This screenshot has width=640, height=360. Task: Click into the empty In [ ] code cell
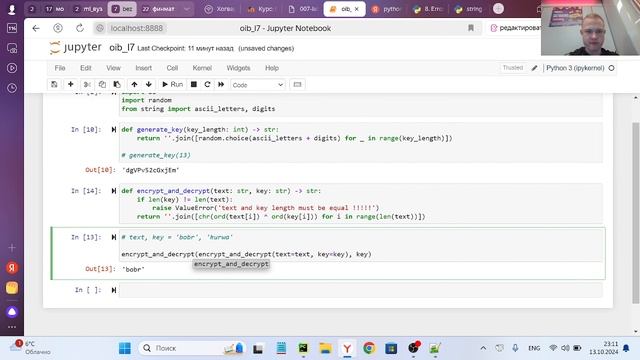[x=360, y=290]
